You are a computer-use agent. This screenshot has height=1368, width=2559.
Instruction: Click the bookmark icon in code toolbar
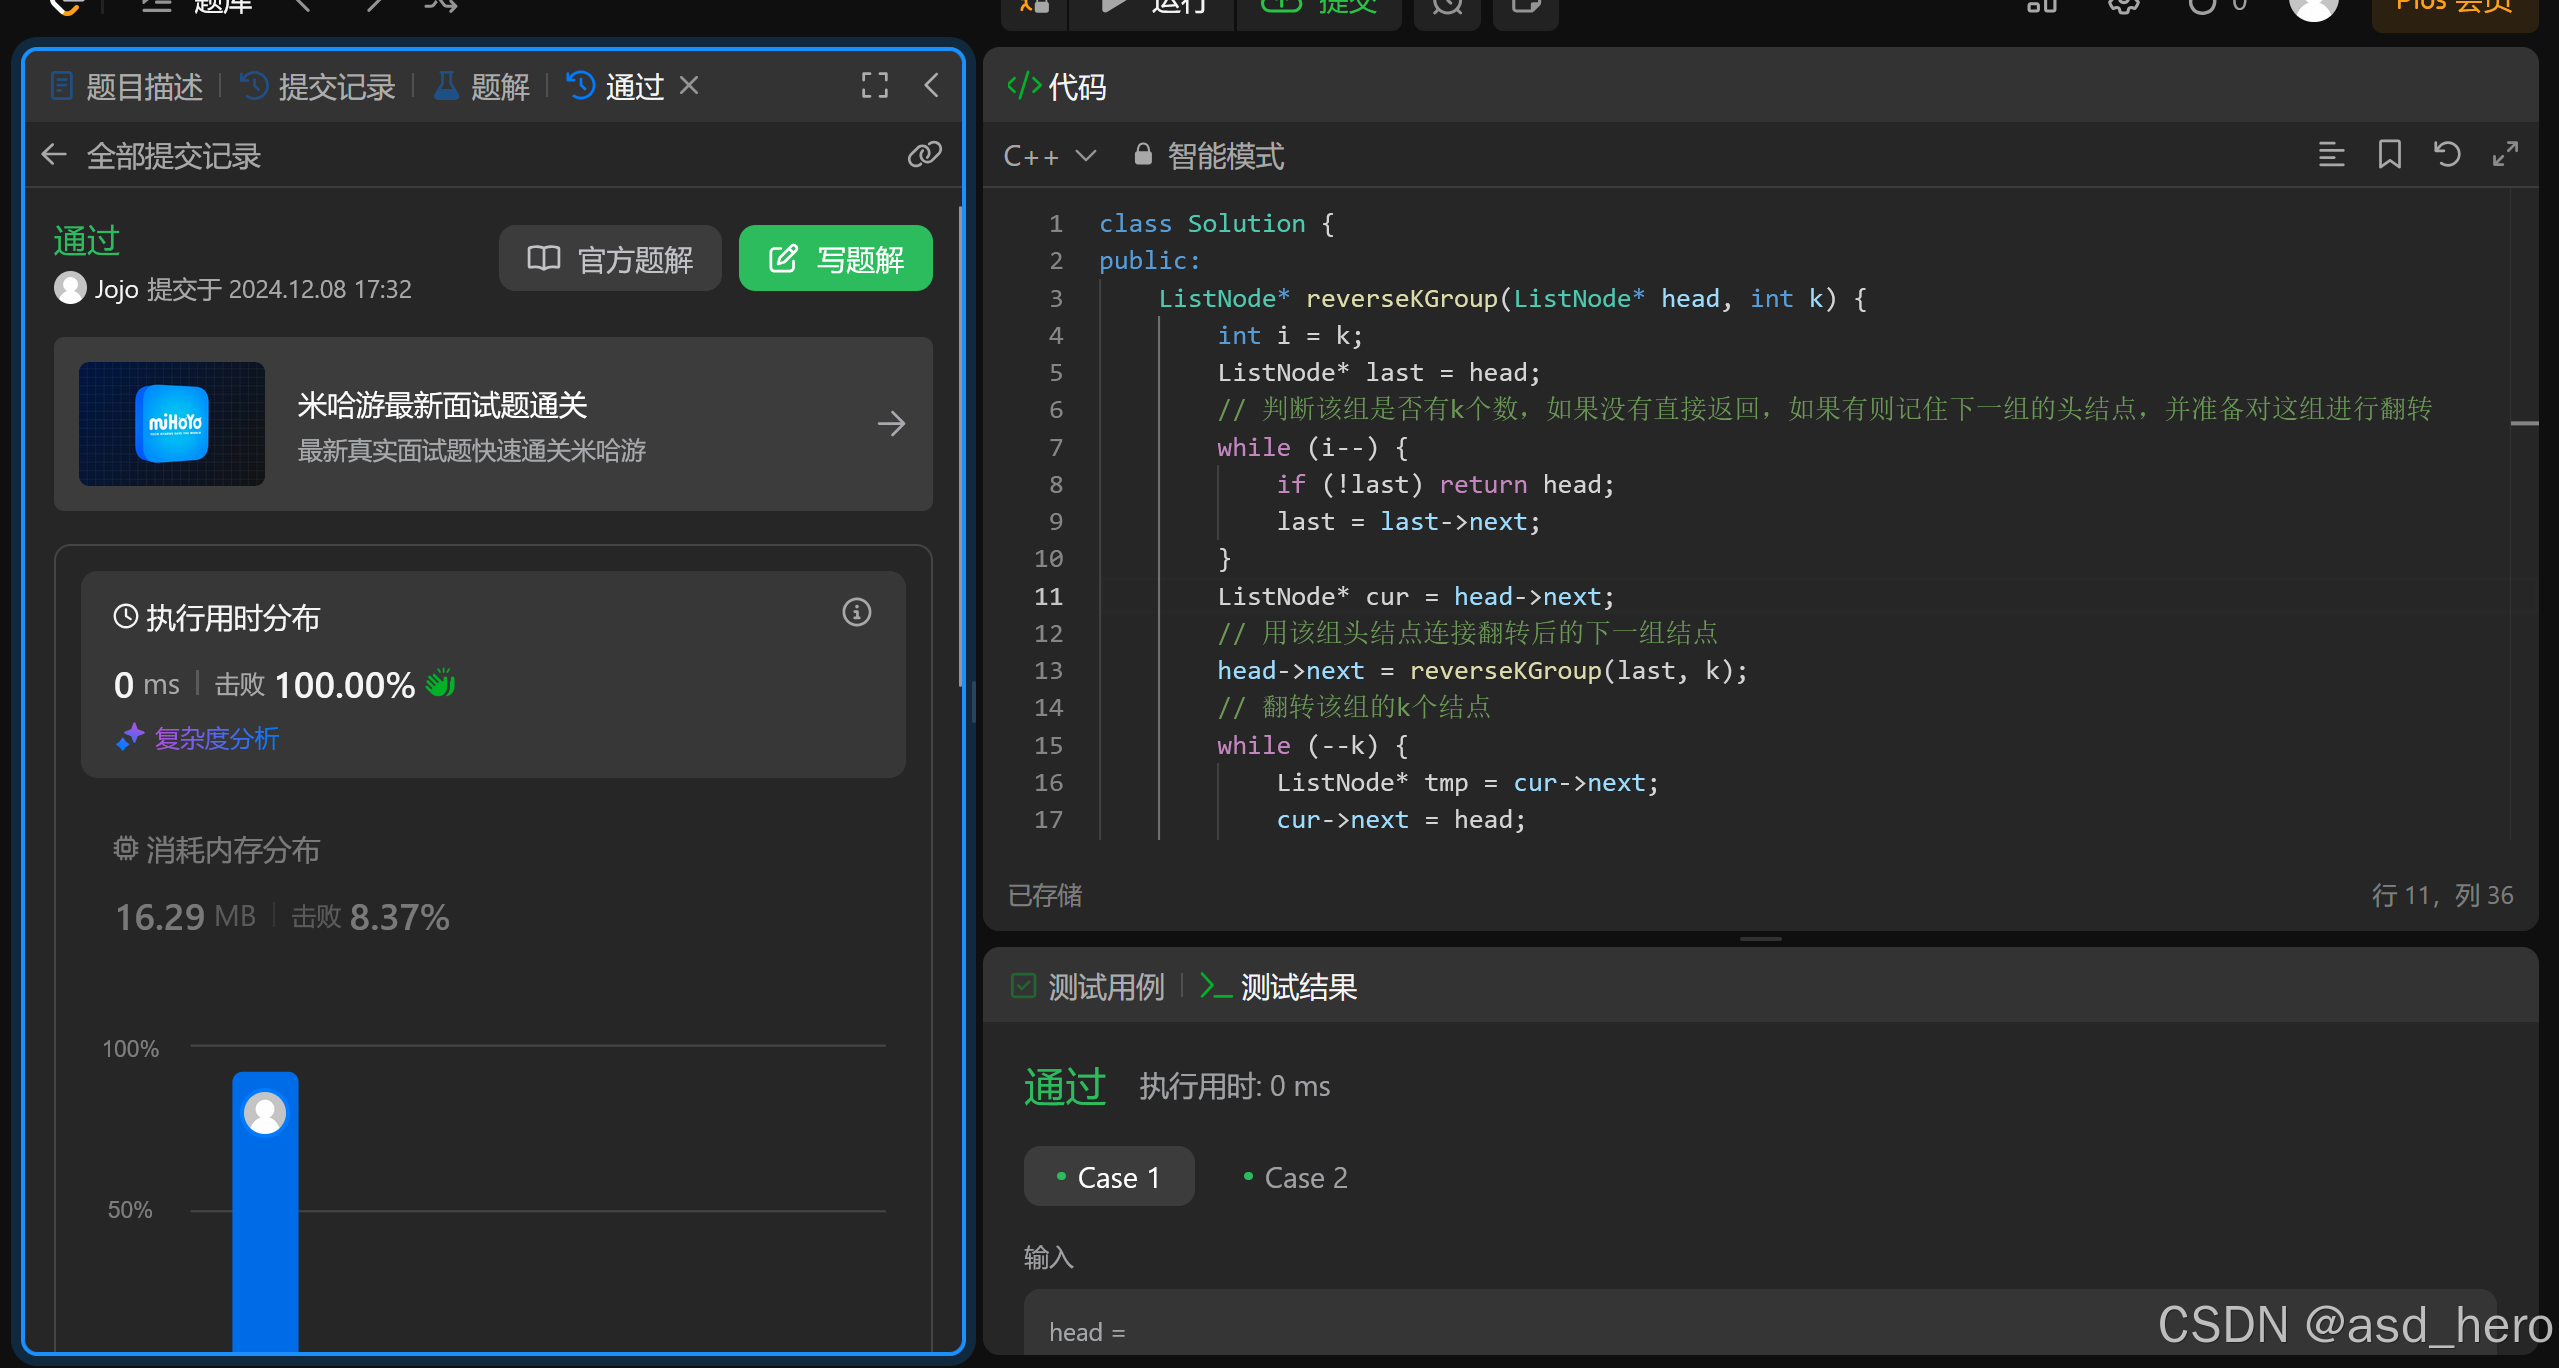click(2389, 155)
